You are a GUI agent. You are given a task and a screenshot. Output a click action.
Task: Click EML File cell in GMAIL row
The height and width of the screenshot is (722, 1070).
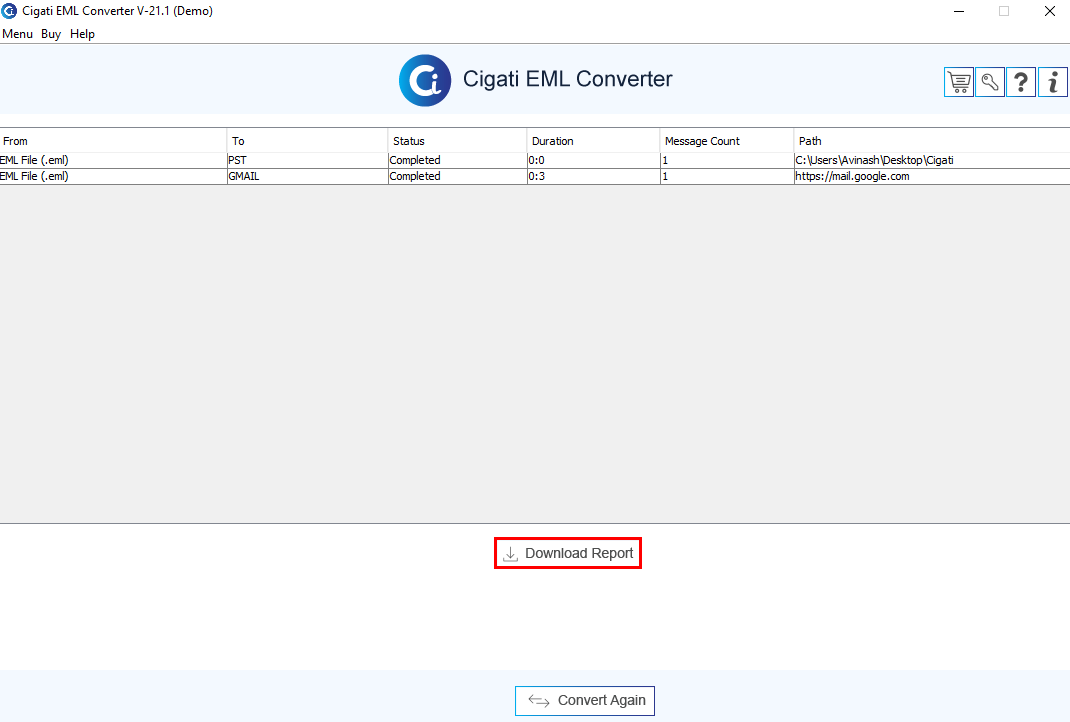(113, 176)
